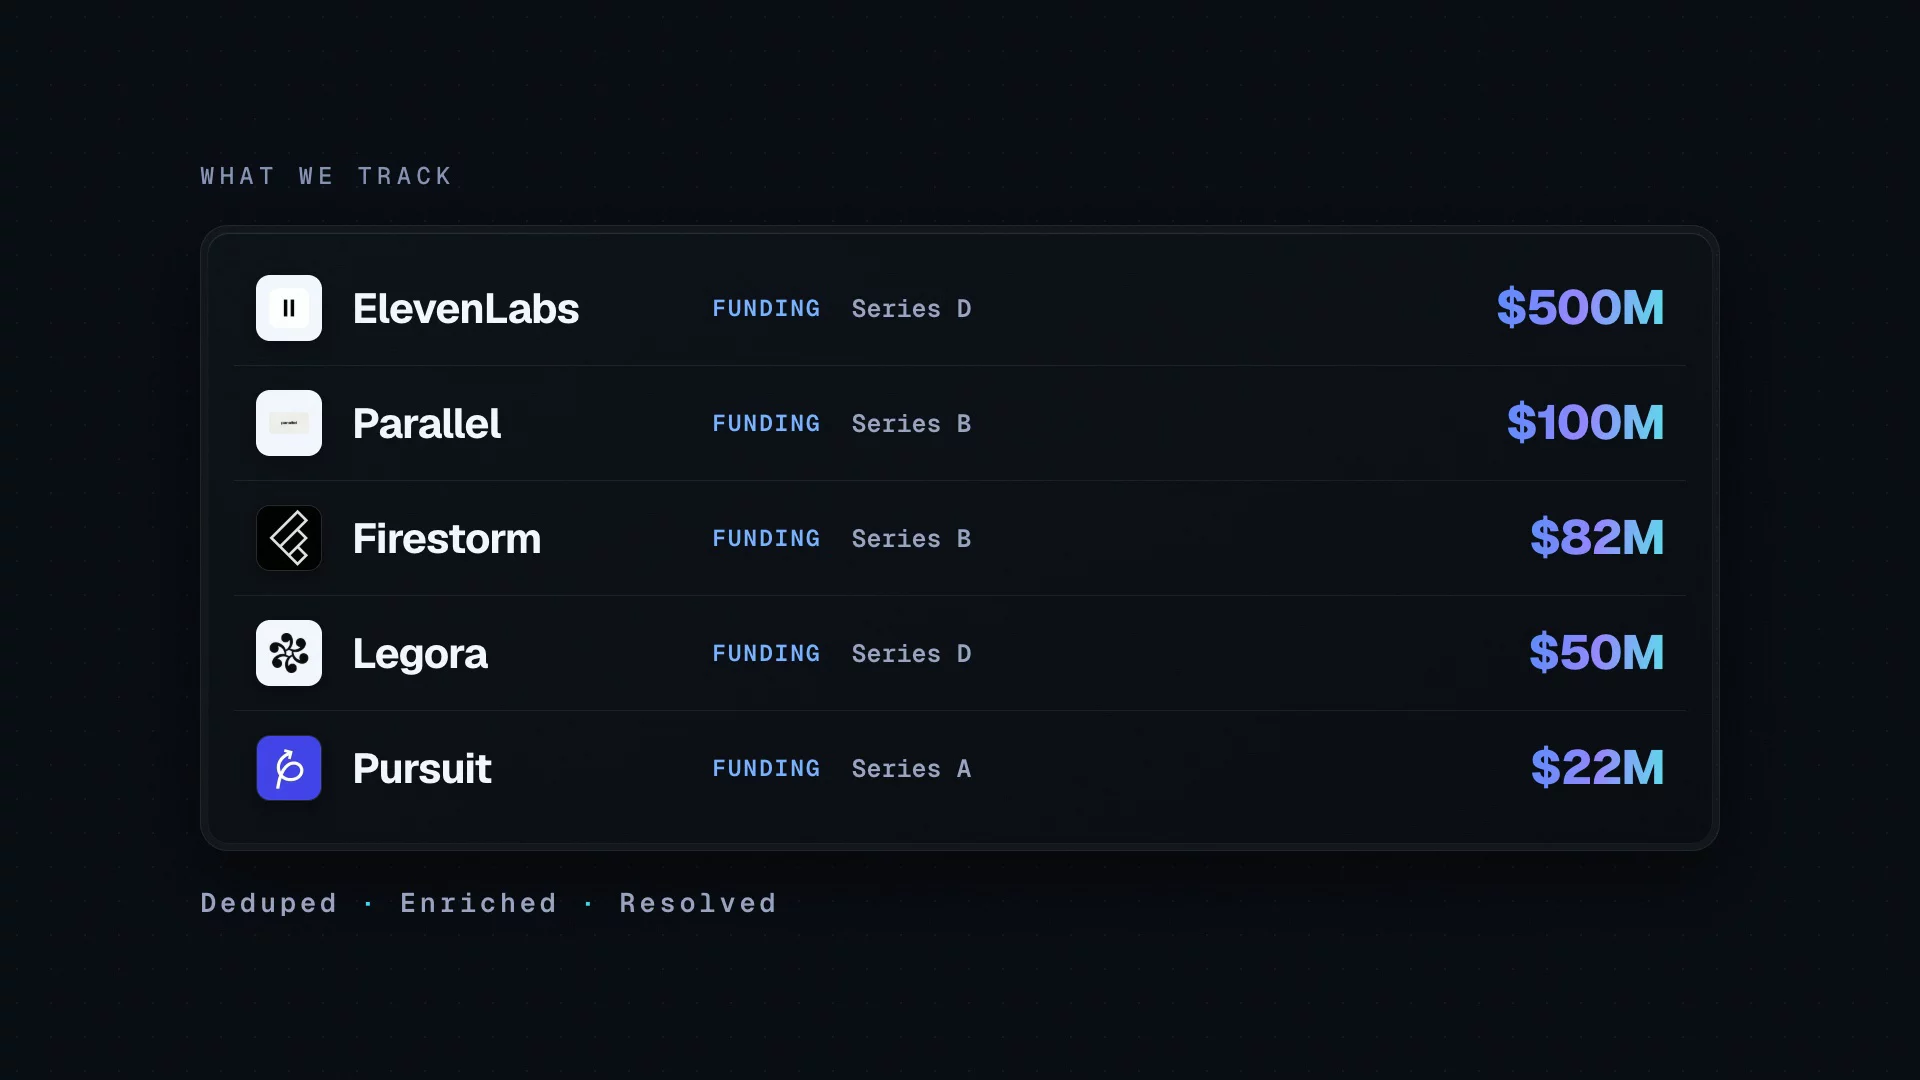Select the Firestorm company name
Viewport: 1920px width, 1080px height.
coord(447,539)
